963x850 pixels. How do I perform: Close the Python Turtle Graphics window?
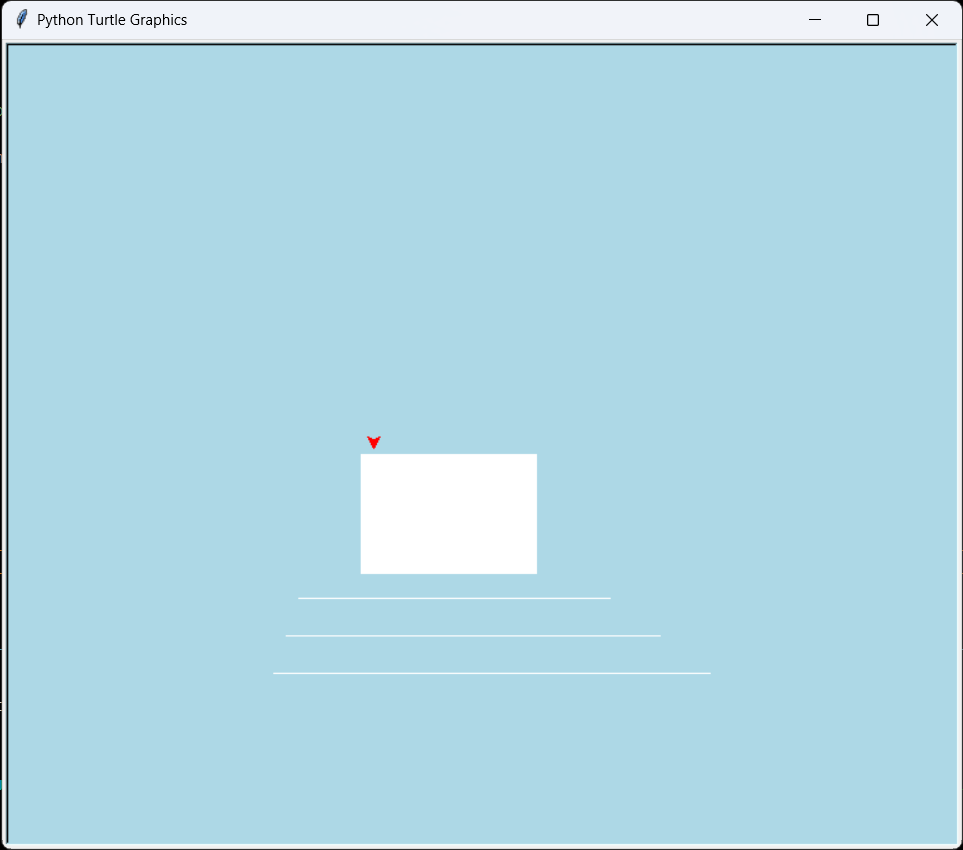click(931, 20)
